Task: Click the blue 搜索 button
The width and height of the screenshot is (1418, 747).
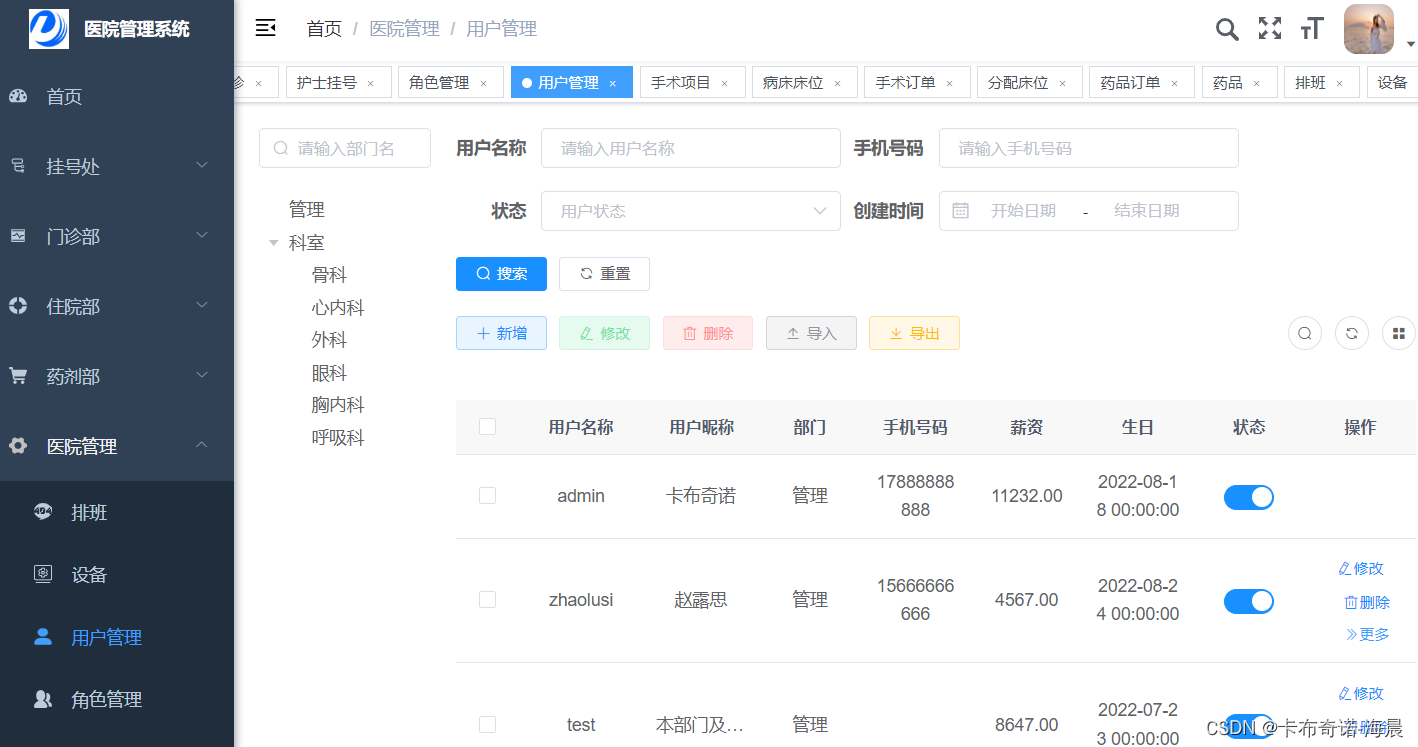Action: click(501, 274)
